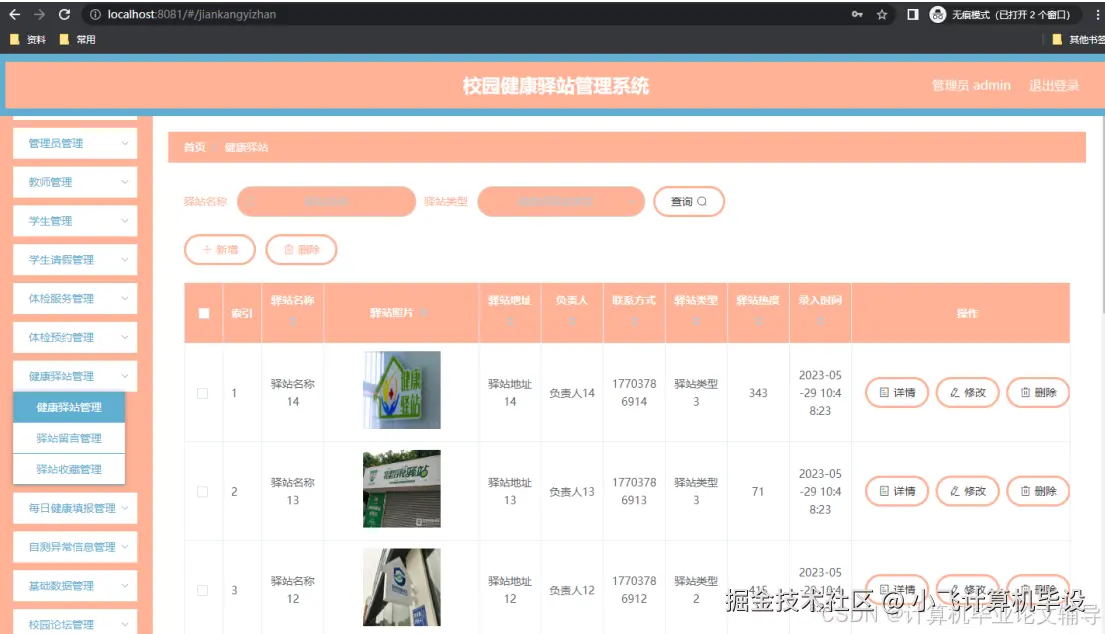Viewport: 1105px width, 634px height.
Task: Click the bookmark star in the address bar
Action: tap(881, 14)
